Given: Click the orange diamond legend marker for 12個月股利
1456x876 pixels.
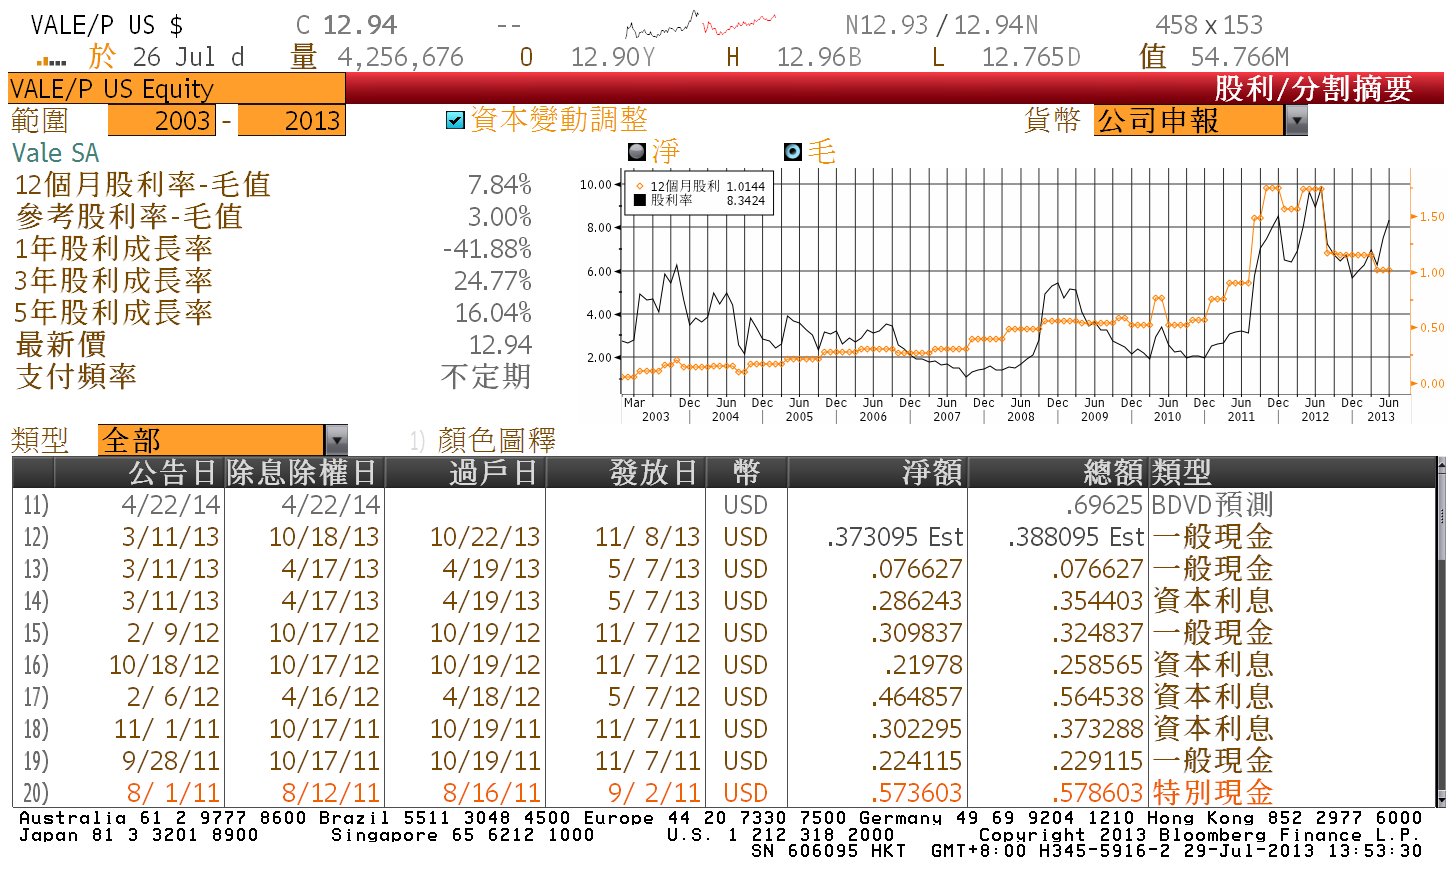Looking at the screenshot, I should pyautogui.click(x=638, y=185).
